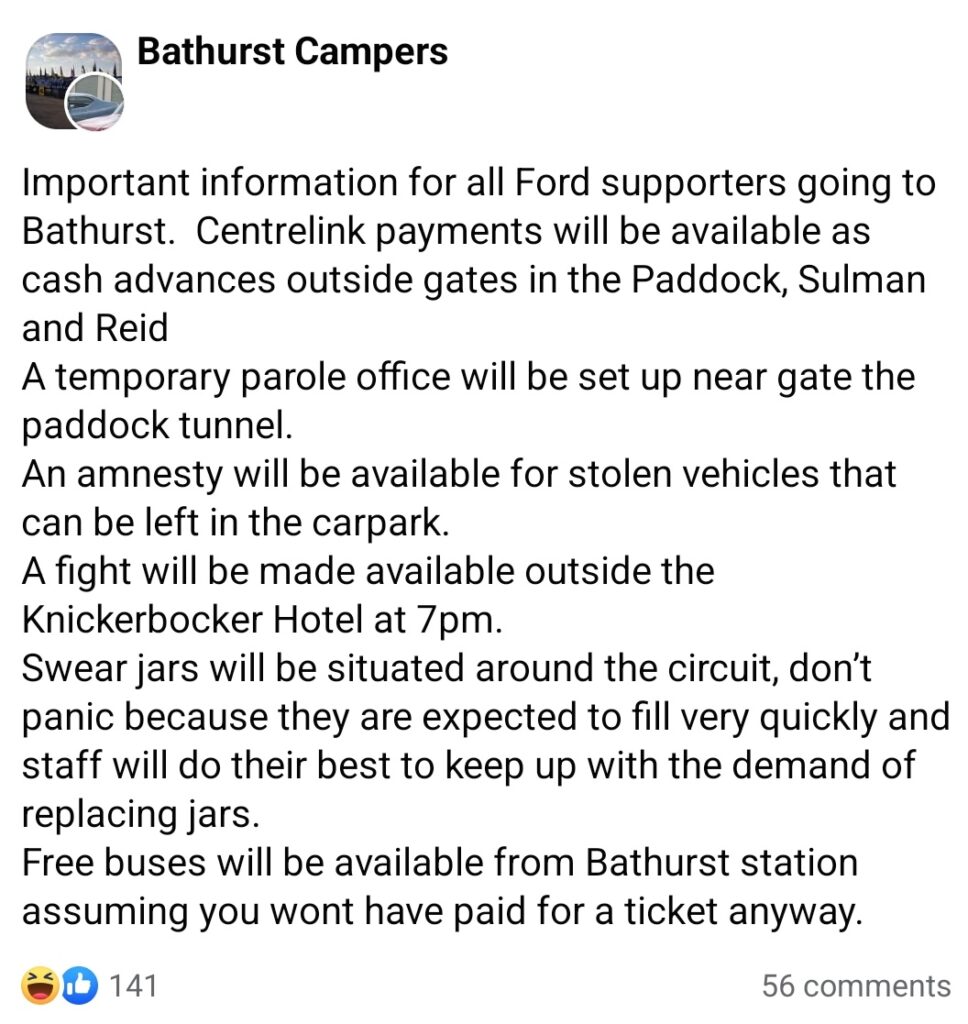Viewport: 968px width, 1024px height.
Task: Open the Bathurst Campers page name
Action: click(292, 52)
